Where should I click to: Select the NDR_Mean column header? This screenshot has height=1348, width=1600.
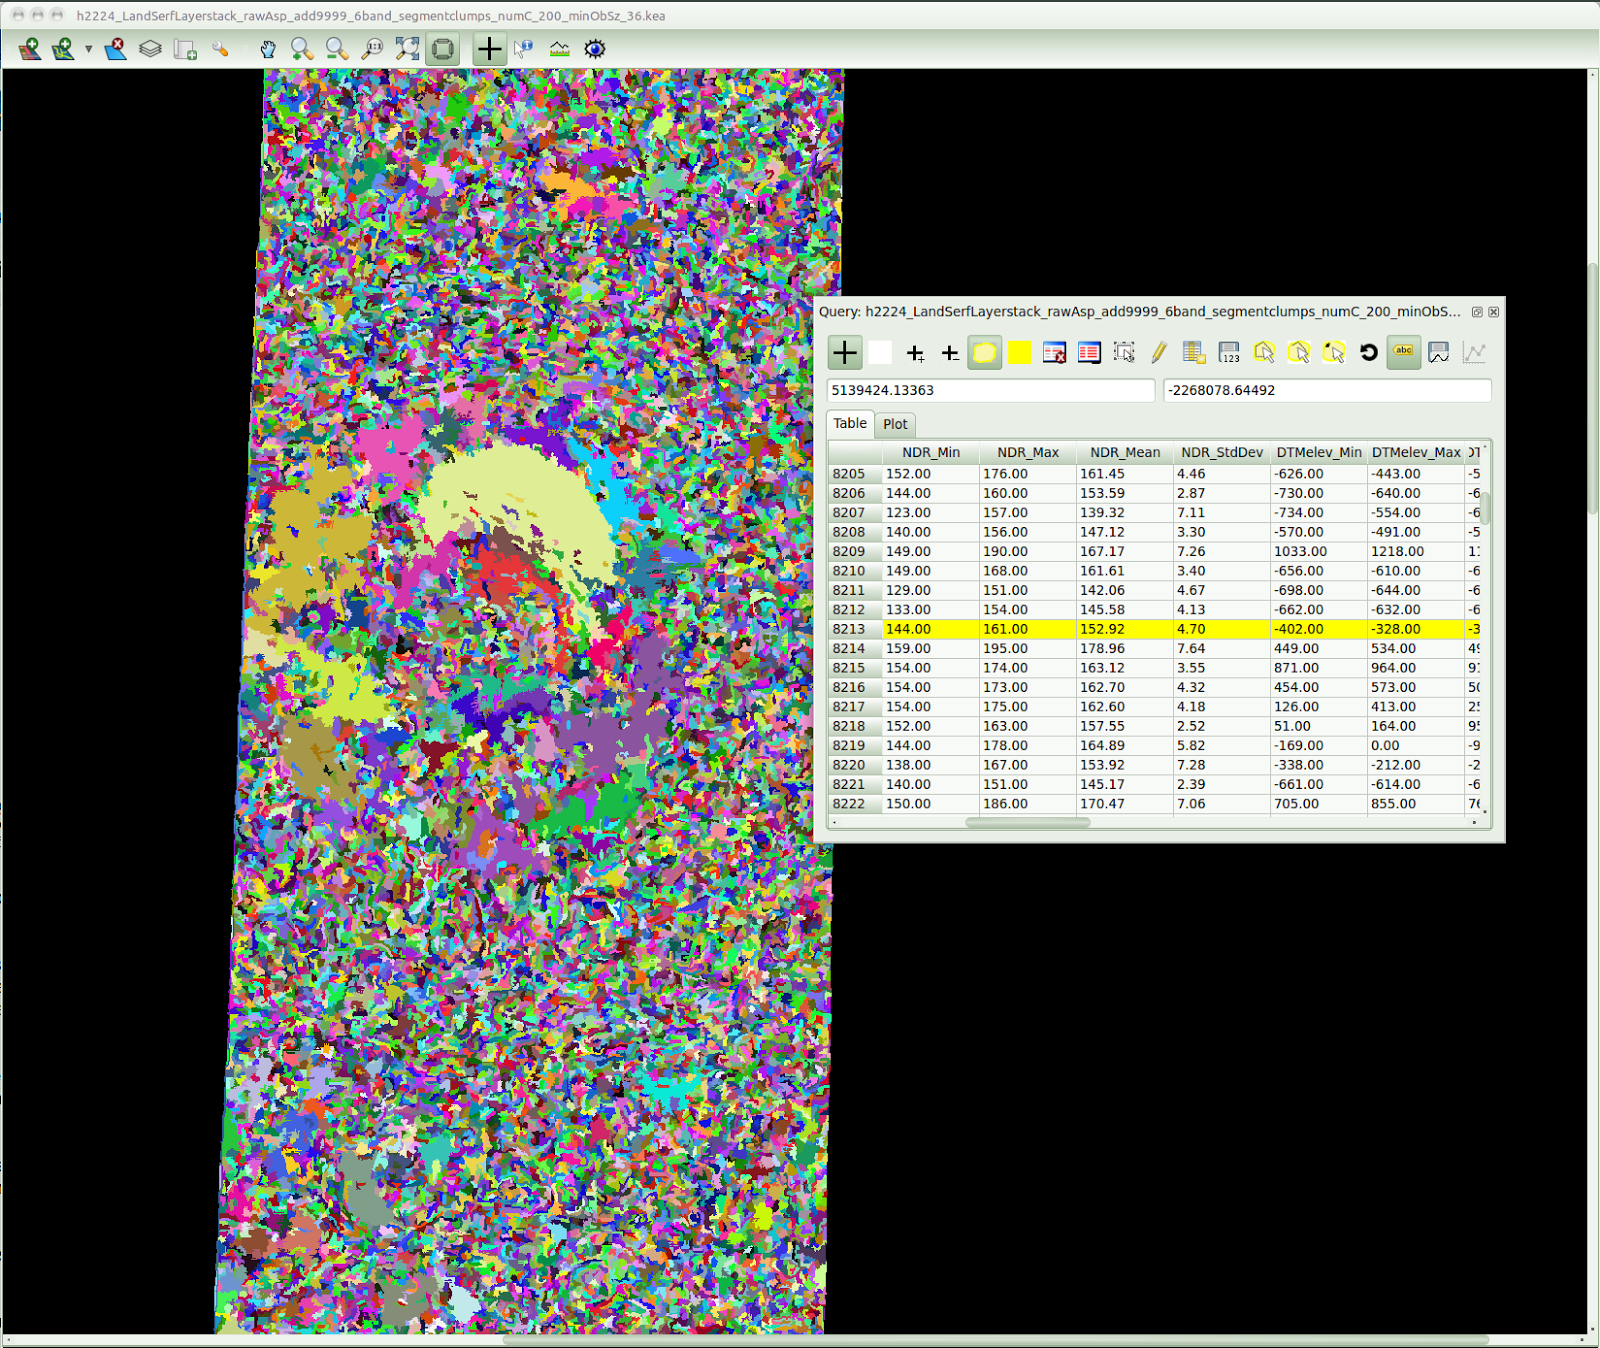click(1125, 452)
